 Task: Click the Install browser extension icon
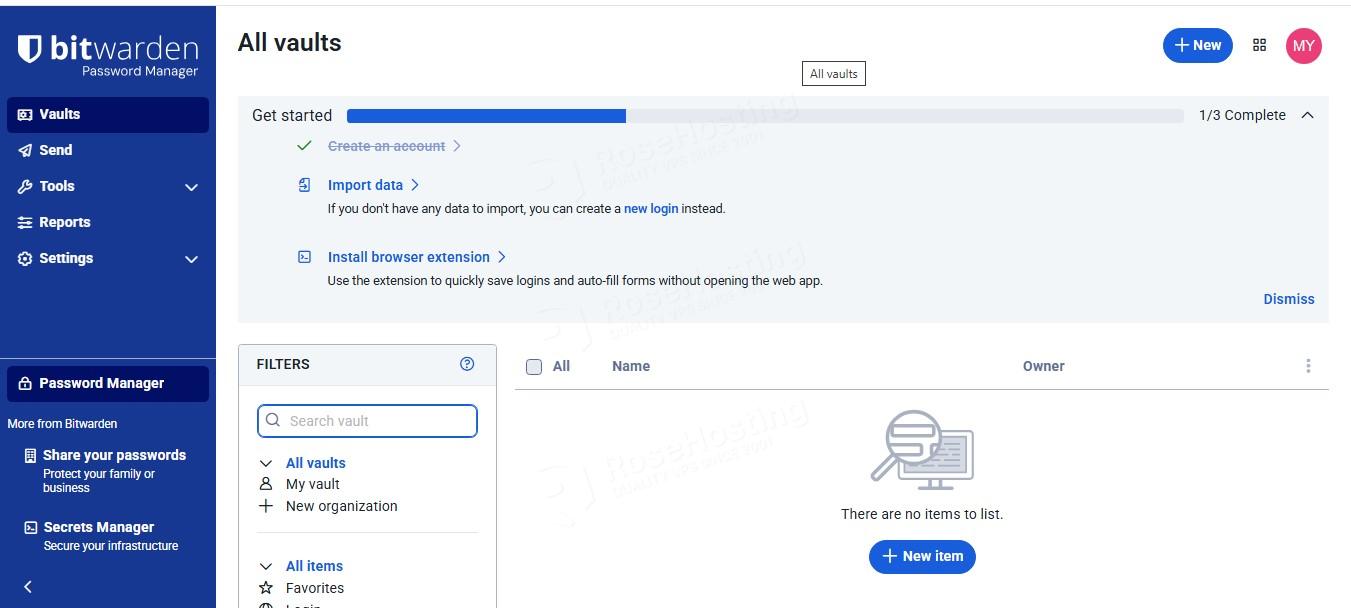tap(304, 256)
